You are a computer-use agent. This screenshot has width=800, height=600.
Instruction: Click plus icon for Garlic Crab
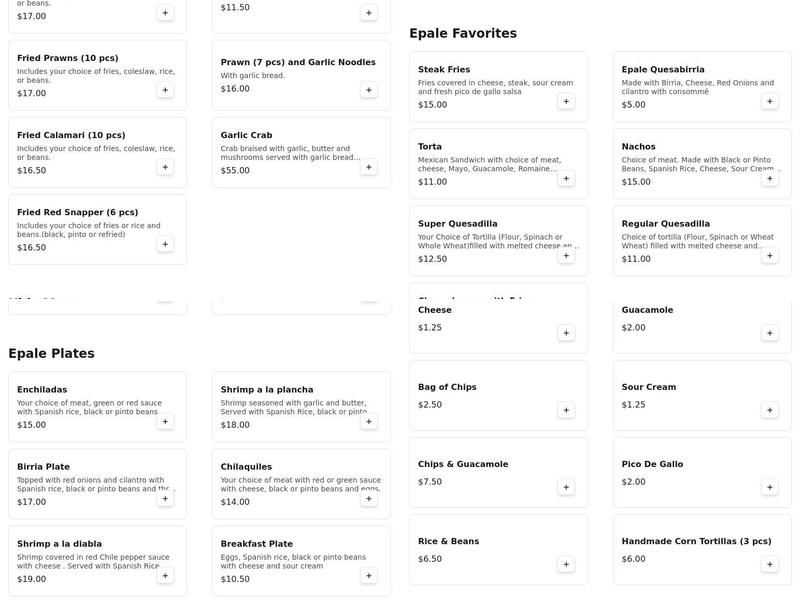[369, 167]
